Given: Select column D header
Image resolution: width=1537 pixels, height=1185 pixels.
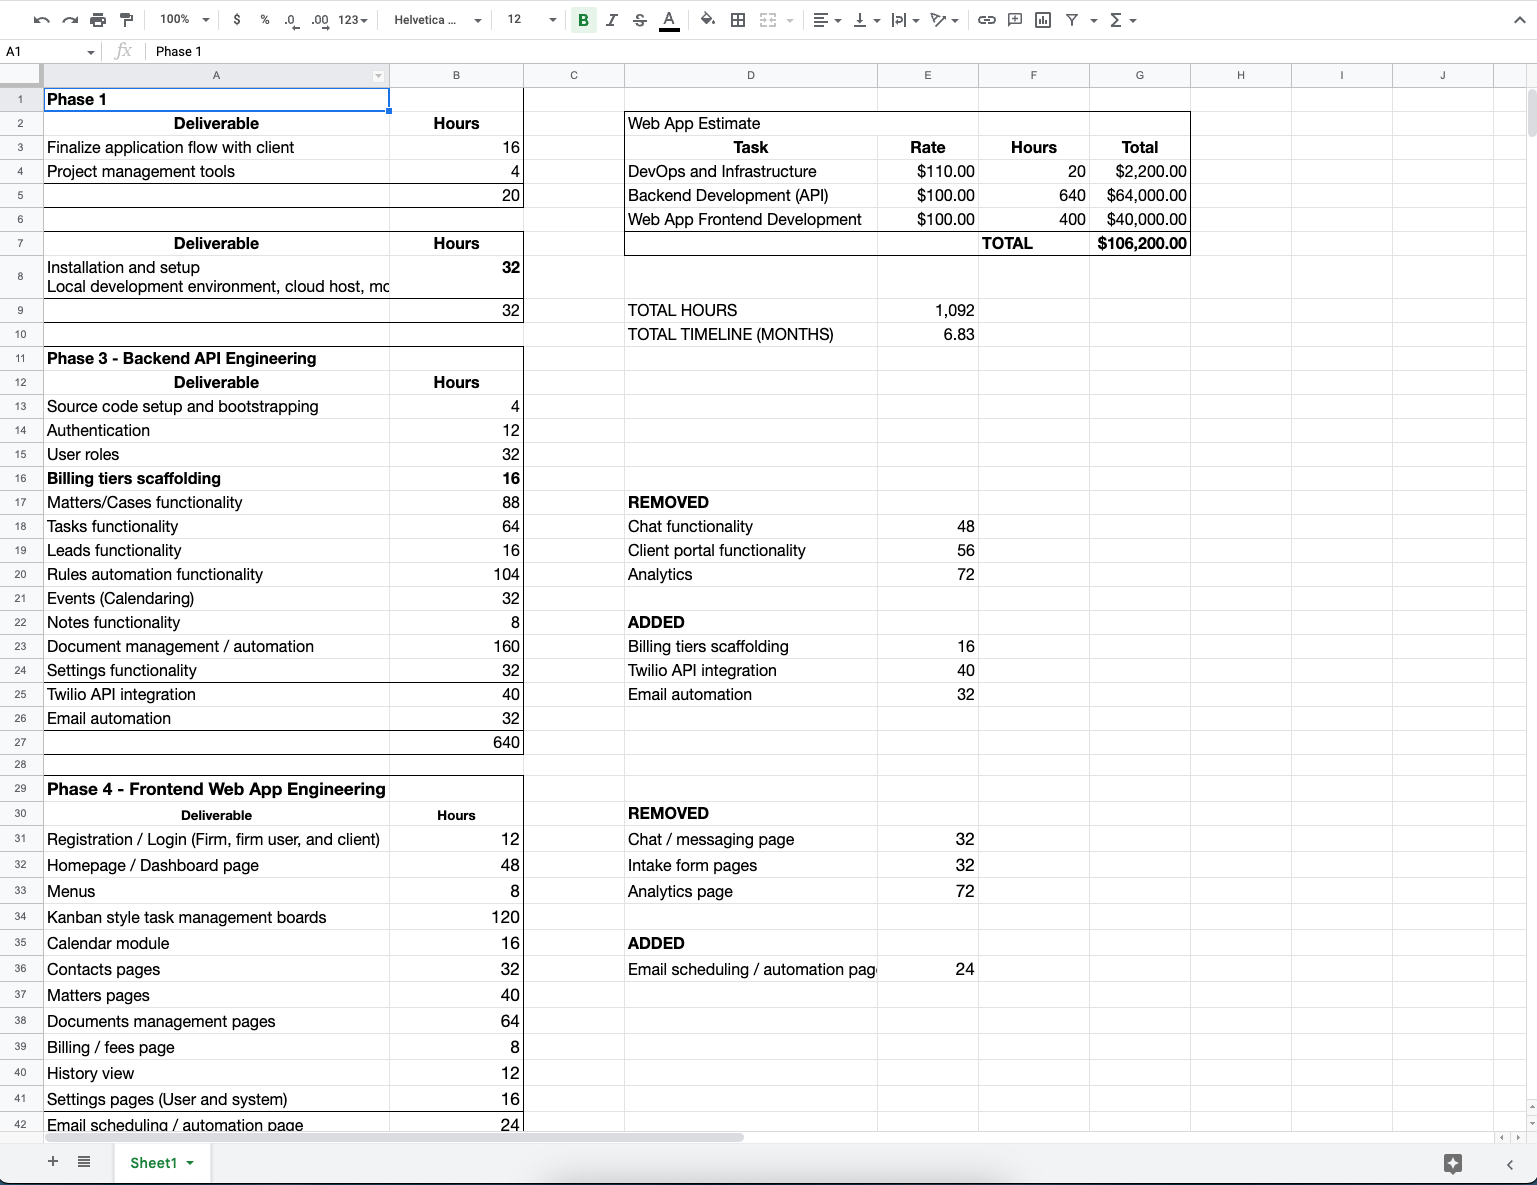Looking at the screenshot, I should [x=751, y=75].
